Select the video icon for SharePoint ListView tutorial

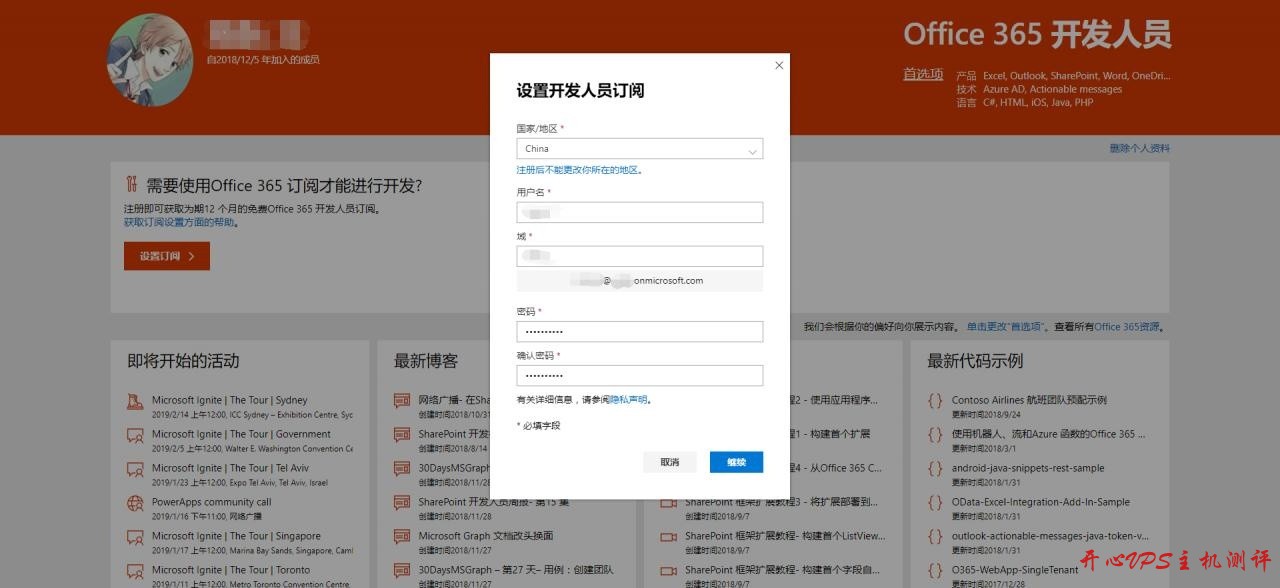(x=667, y=537)
